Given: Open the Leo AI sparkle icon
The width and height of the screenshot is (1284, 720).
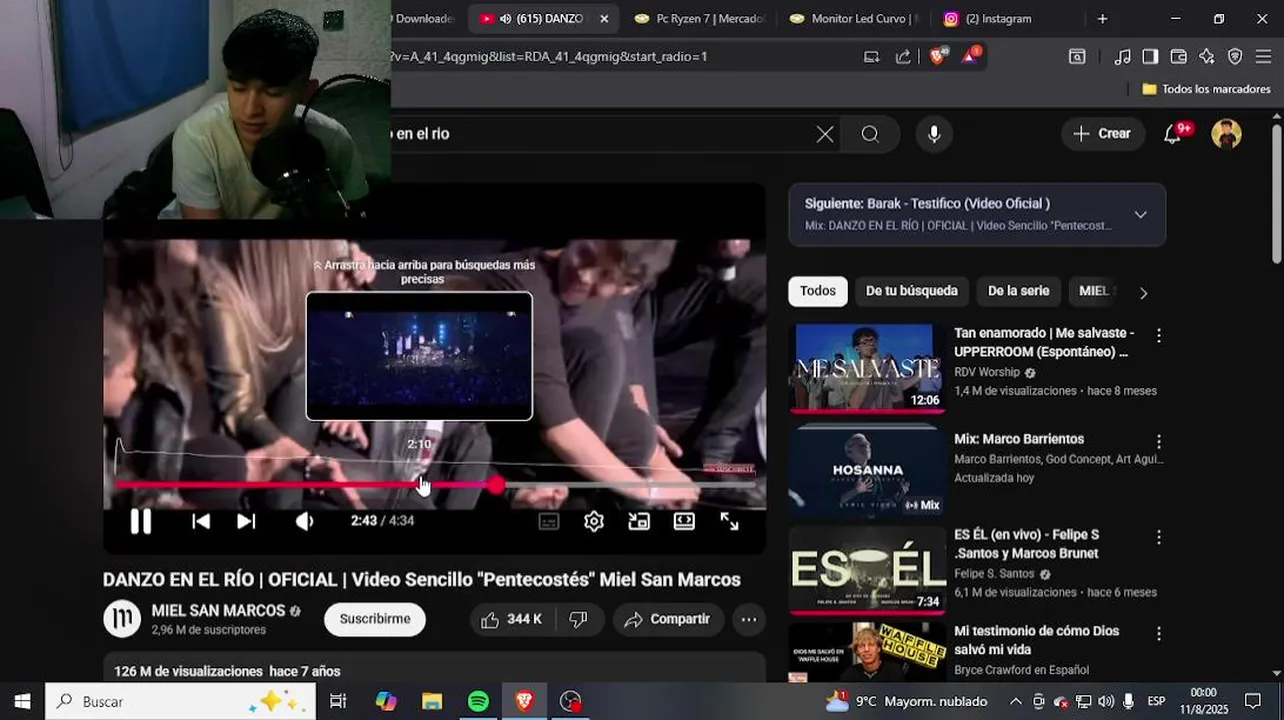Looking at the screenshot, I should point(1207,57).
